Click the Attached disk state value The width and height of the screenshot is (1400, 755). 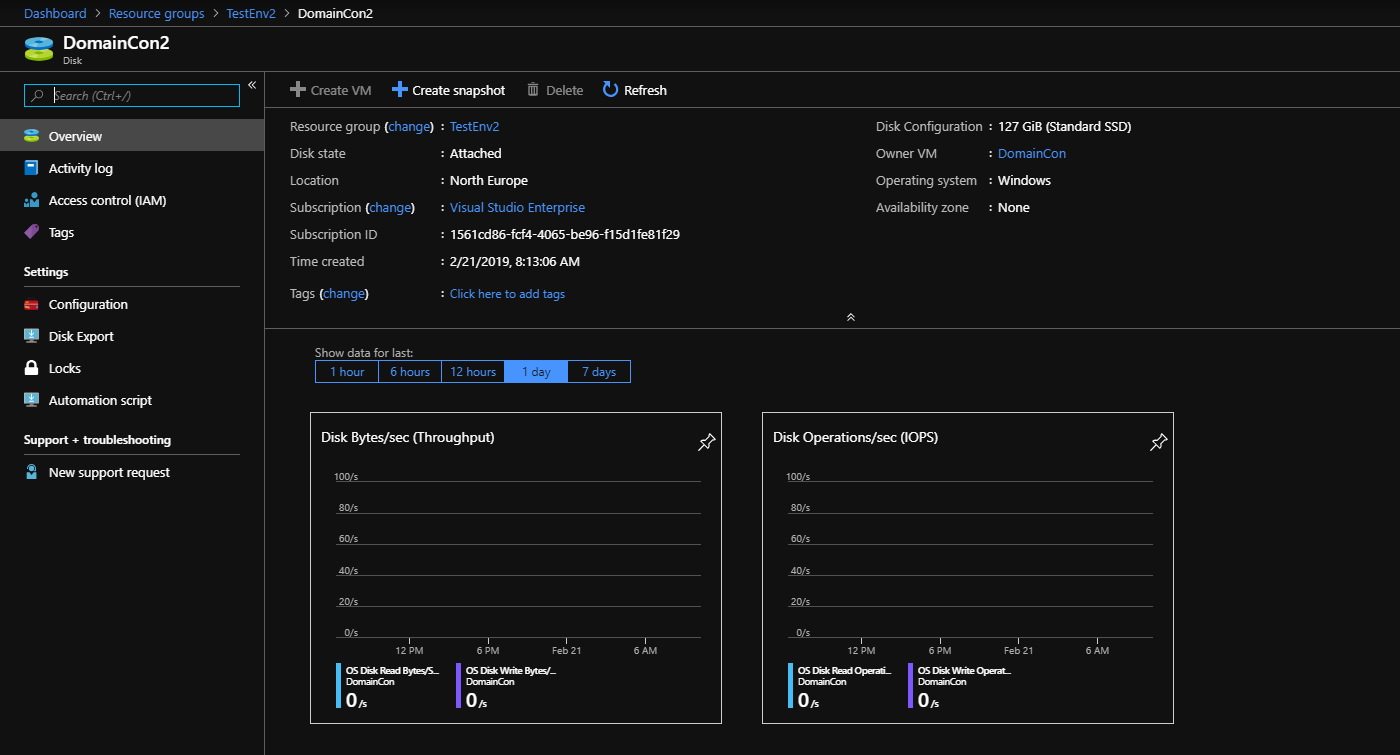click(x=476, y=154)
